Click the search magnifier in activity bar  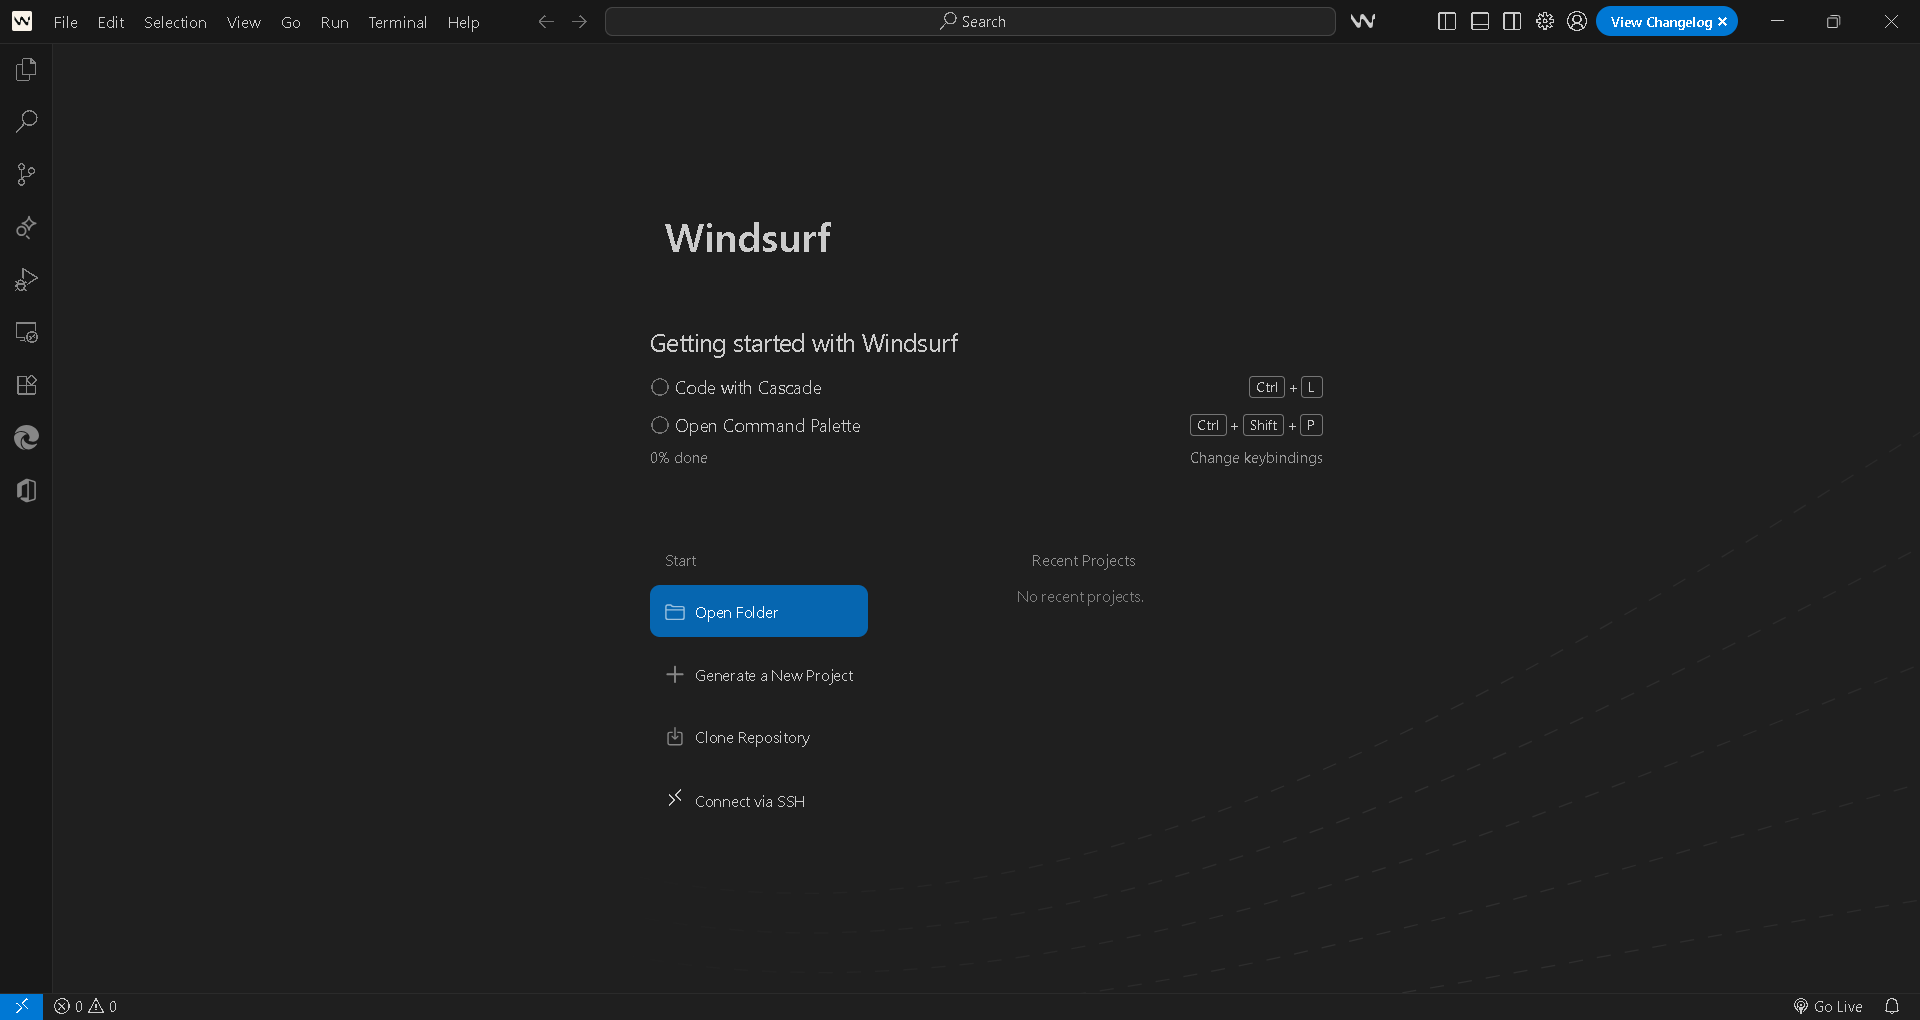click(26, 122)
